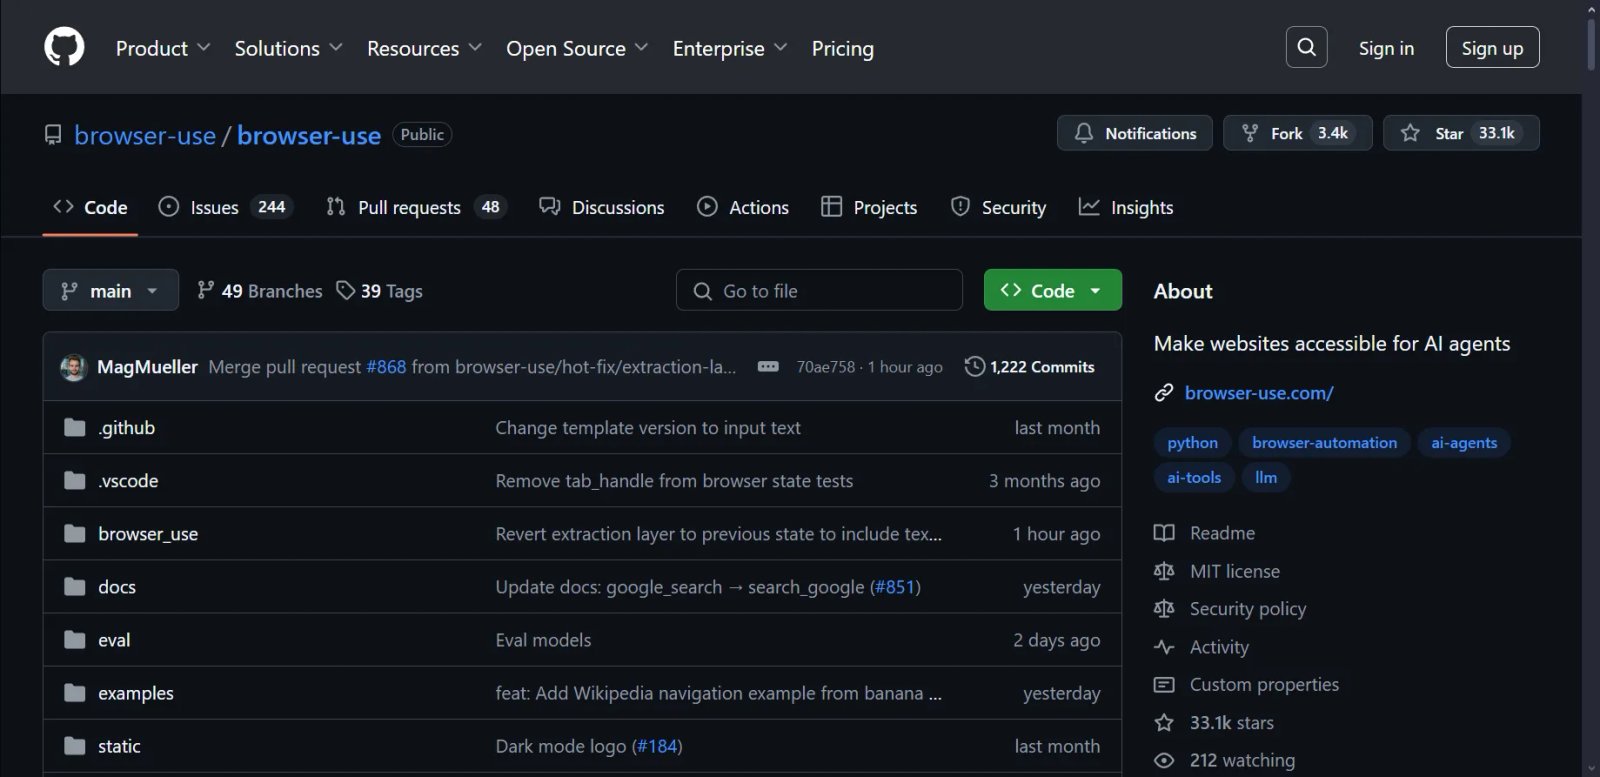View the 49 Branches link

coord(260,291)
